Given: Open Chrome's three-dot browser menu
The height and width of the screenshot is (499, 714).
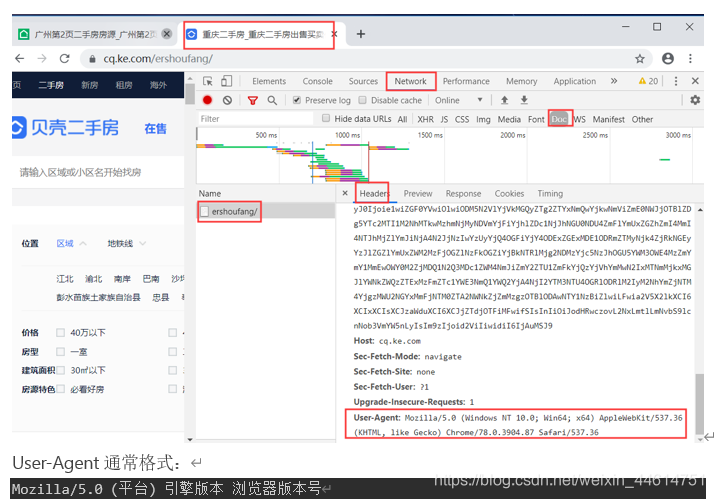Looking at the screenshot, I should tap(690, 59).
